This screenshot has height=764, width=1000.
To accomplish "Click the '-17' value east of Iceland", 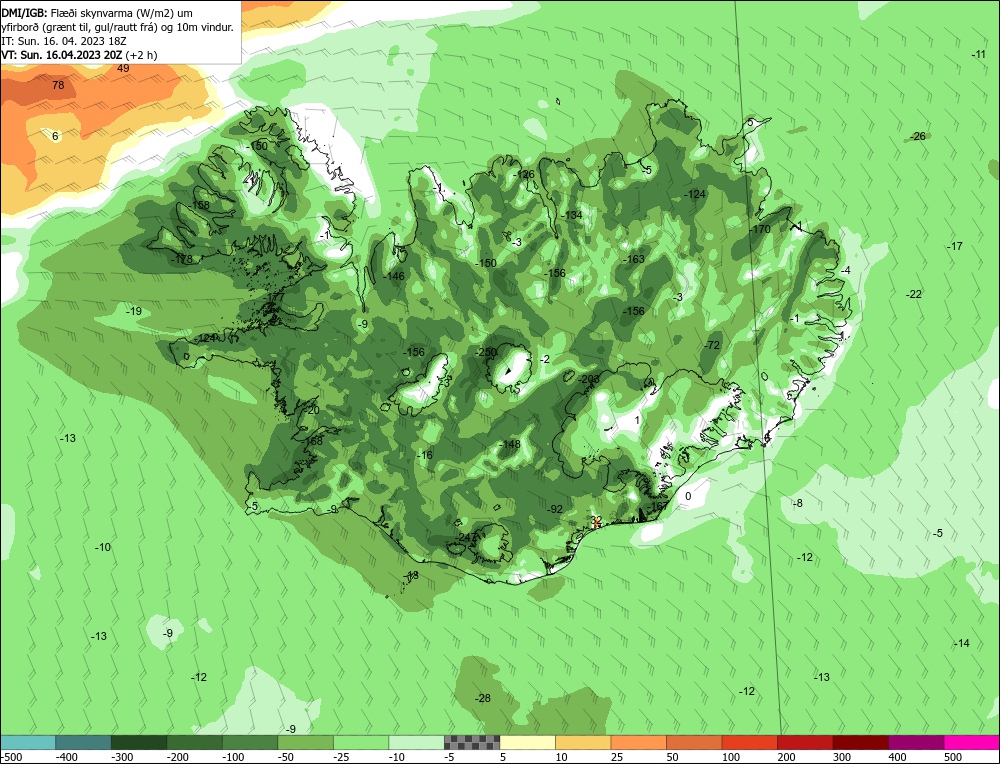I will pyautogui.click(x=954, y=246).
